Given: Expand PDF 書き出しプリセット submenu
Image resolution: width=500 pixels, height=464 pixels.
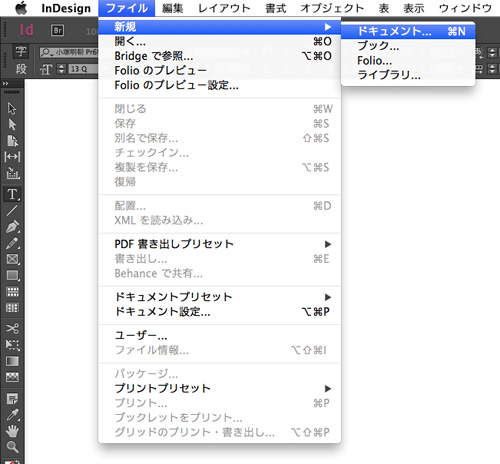Looking at the screenshot, I should (x=219, y=244).
